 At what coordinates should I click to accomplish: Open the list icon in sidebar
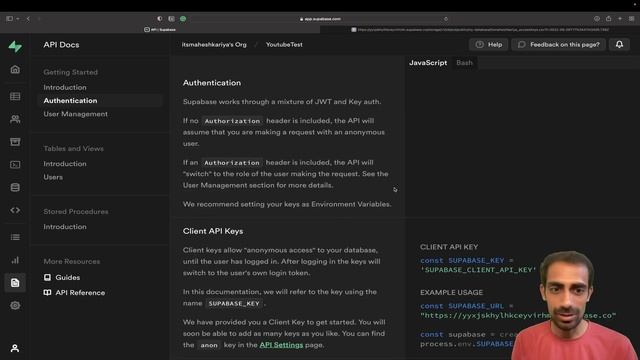click(x=15, y=237)
